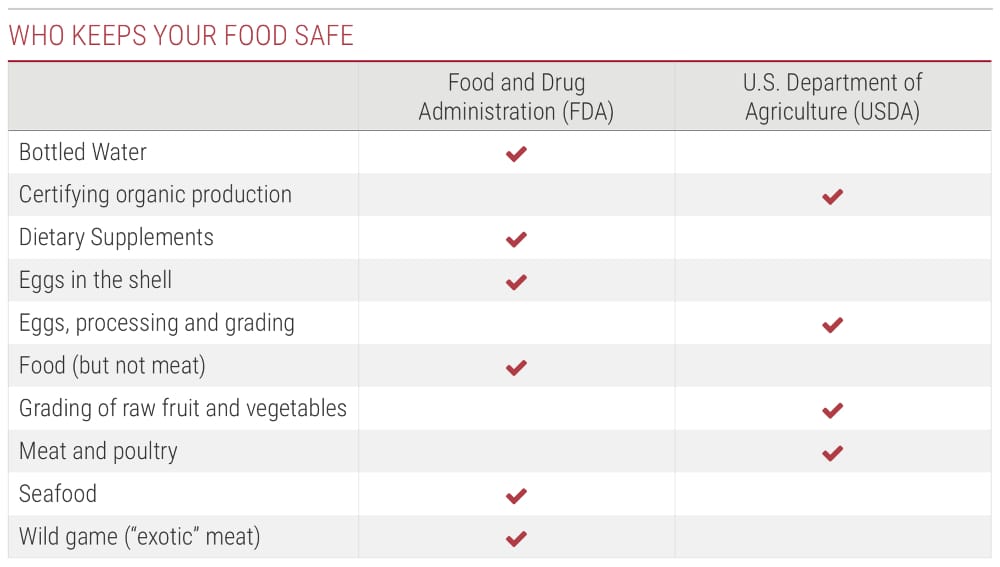
Task: Click the Seafood FDA checkmark
Action: (x=516, y=495)
